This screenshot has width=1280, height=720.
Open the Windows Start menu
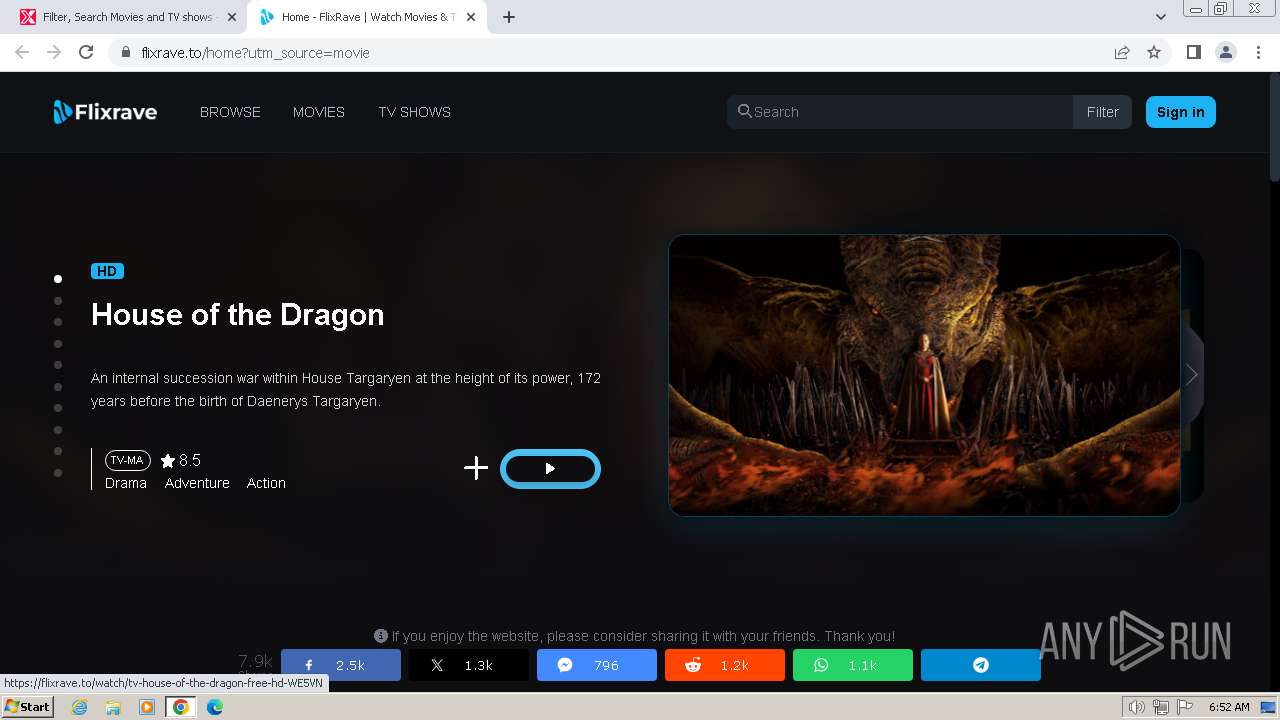28,706
